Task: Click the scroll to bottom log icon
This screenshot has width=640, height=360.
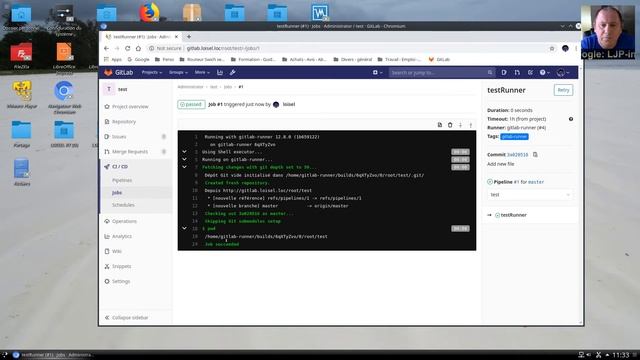Action: pyautogui.click(x=471, y=125)
